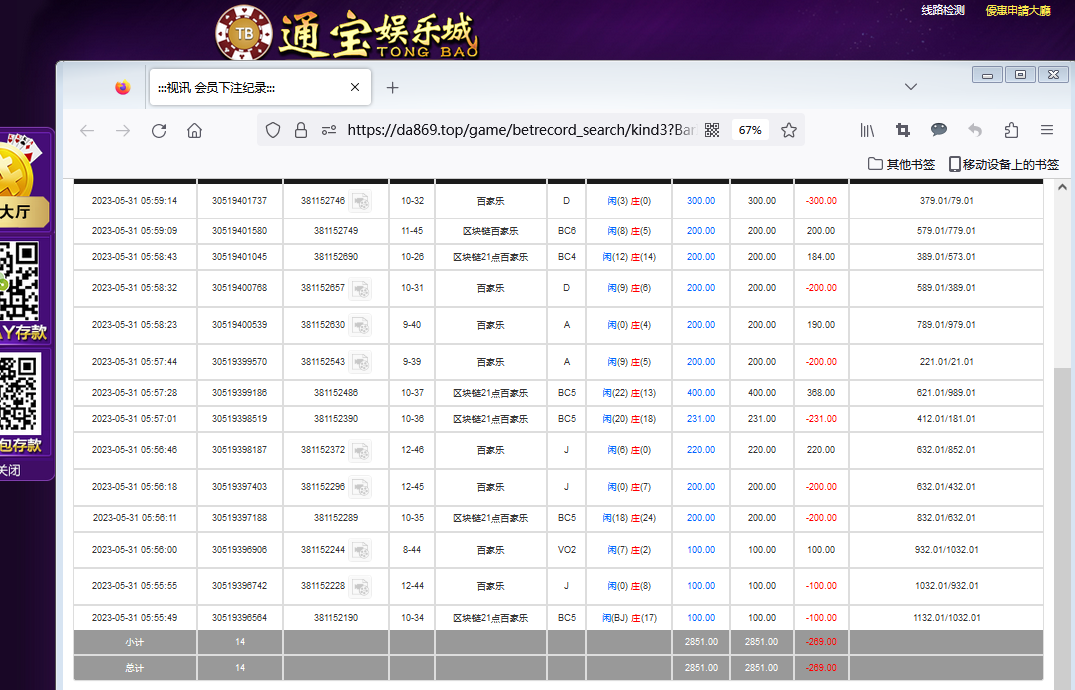Image resolution: width=1075 pixels, height=690 pixels.
Task: View video replay icon for round 381152746
Action: (360, 201)
